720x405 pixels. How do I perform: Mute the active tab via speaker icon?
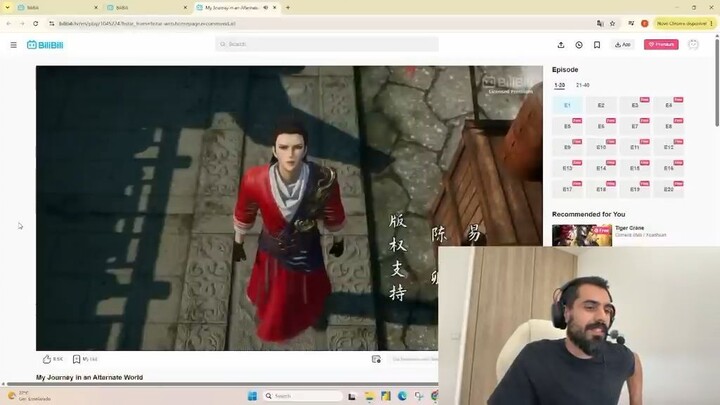tap(266, 8)
